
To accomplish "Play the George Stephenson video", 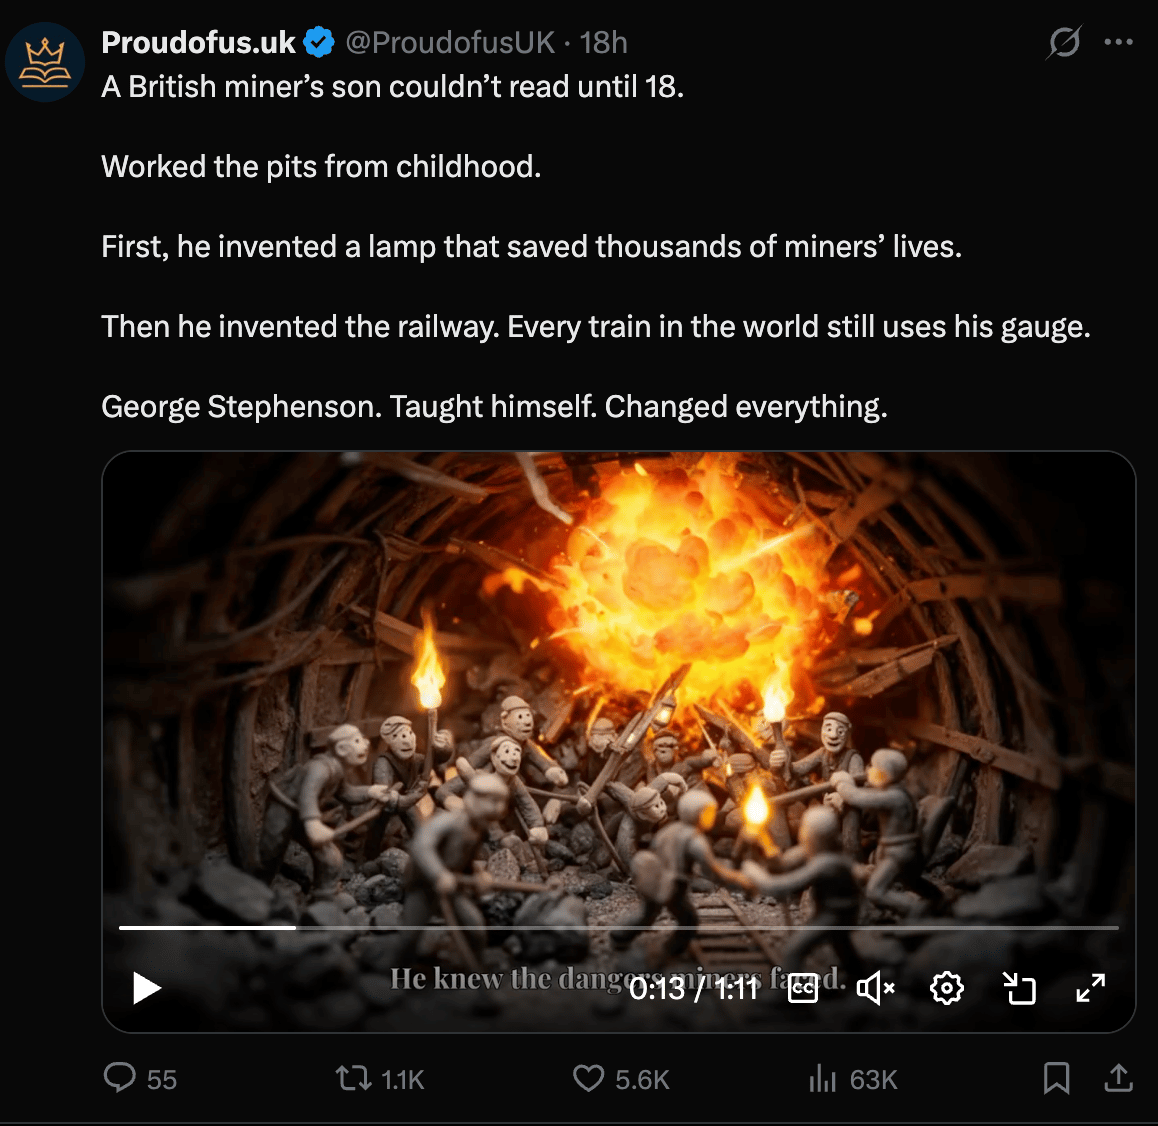I will coord(147,988).
